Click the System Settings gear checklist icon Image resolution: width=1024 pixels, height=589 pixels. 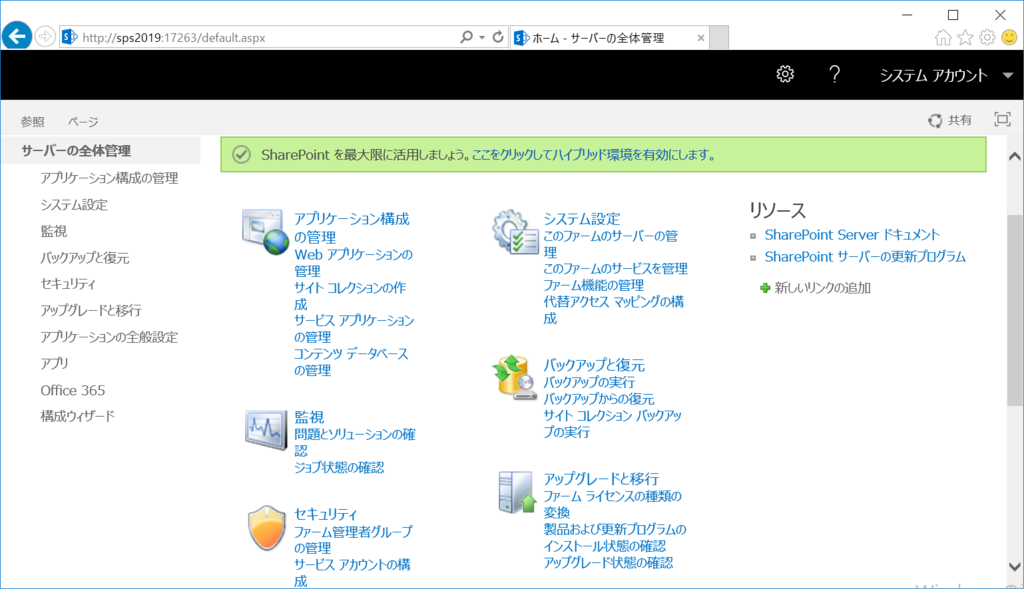(x=515, y=232)
